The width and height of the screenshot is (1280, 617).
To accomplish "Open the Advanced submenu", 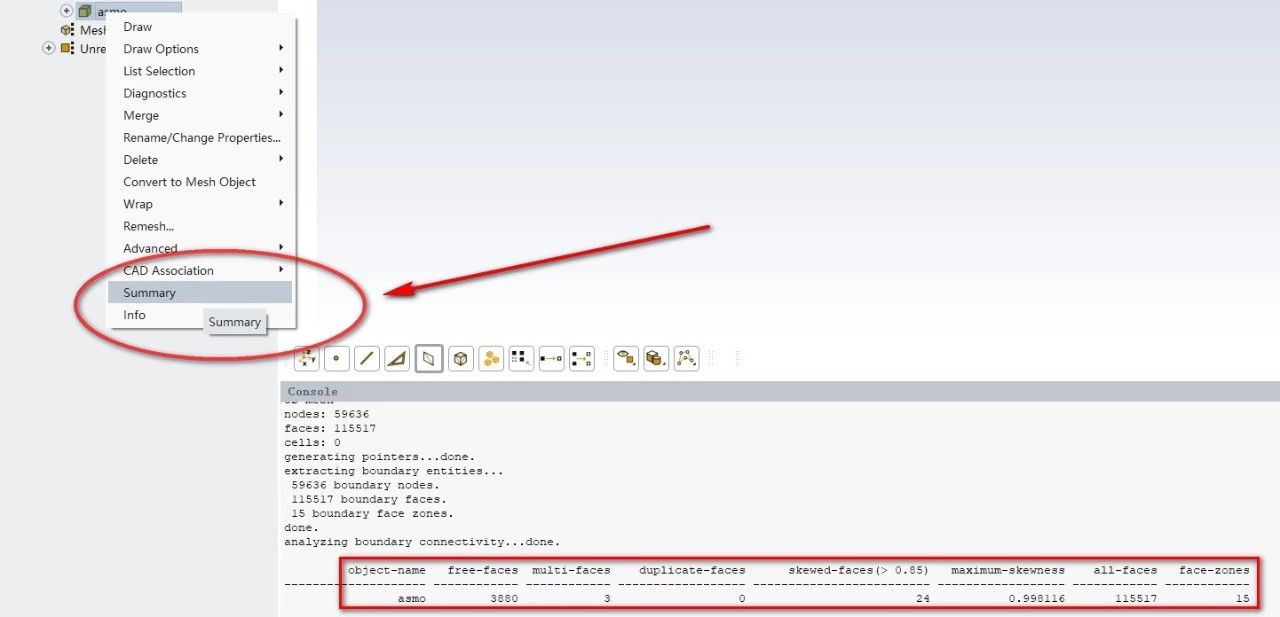I will tap(202, 248).
